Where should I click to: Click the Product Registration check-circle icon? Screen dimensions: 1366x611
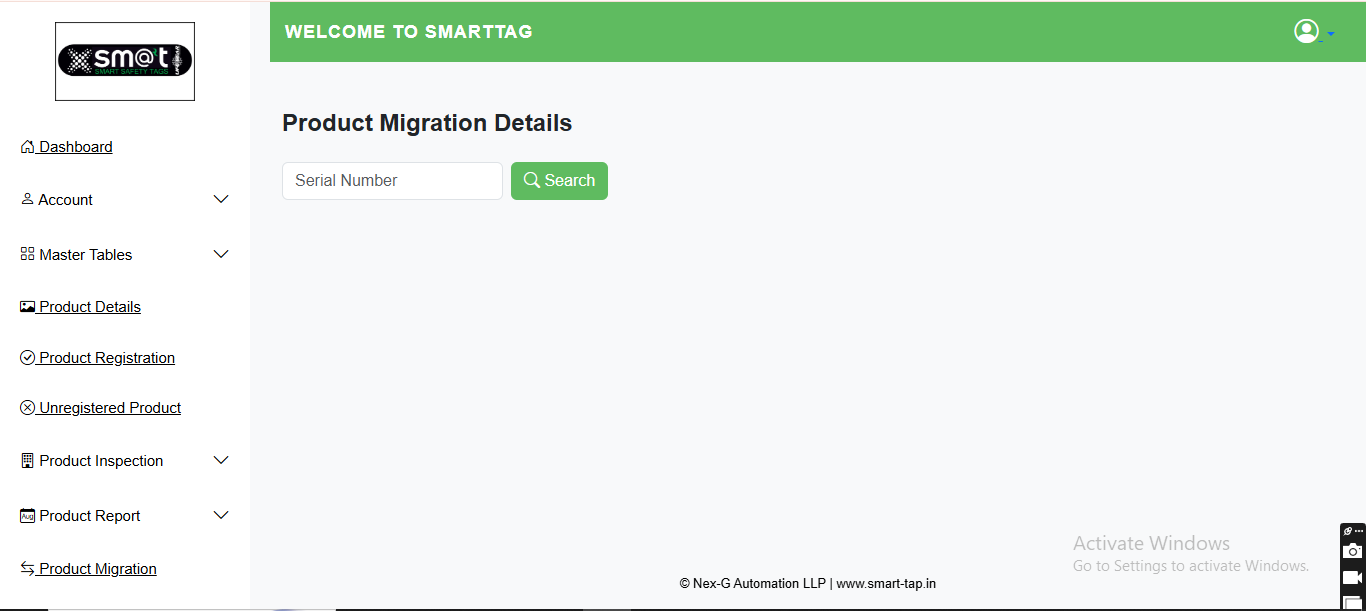pos(27,358)
